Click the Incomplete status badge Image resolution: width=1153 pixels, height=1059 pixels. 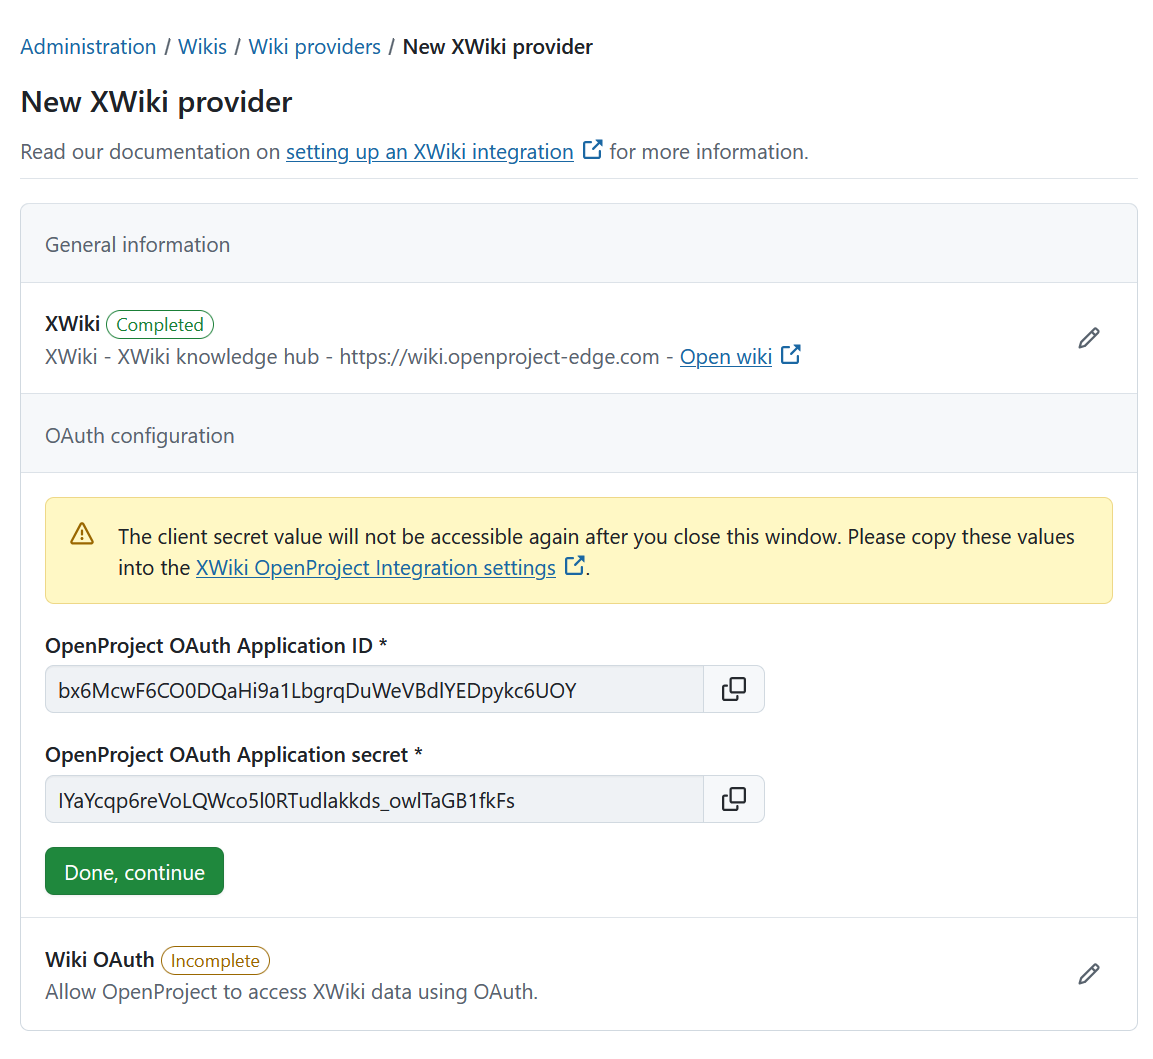[x=215, y=960]
